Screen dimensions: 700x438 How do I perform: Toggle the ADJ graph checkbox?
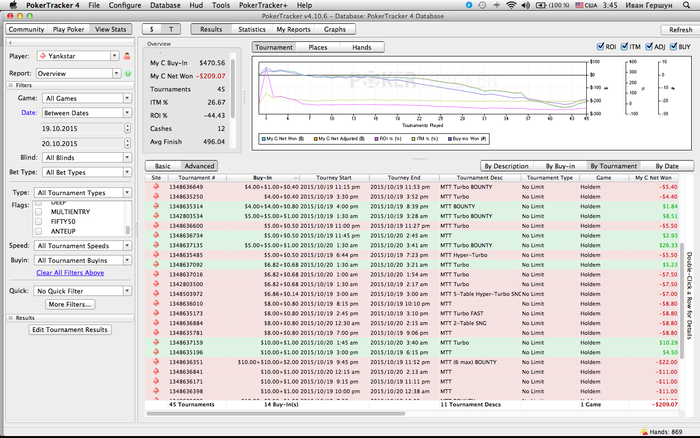coord(649,46)
